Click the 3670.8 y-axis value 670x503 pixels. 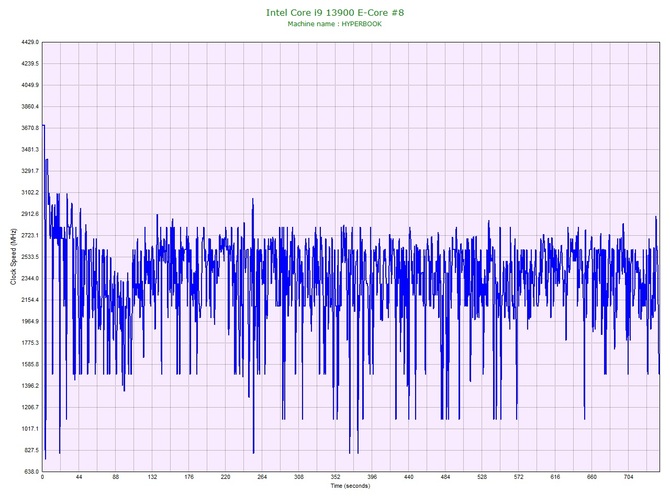30,128
